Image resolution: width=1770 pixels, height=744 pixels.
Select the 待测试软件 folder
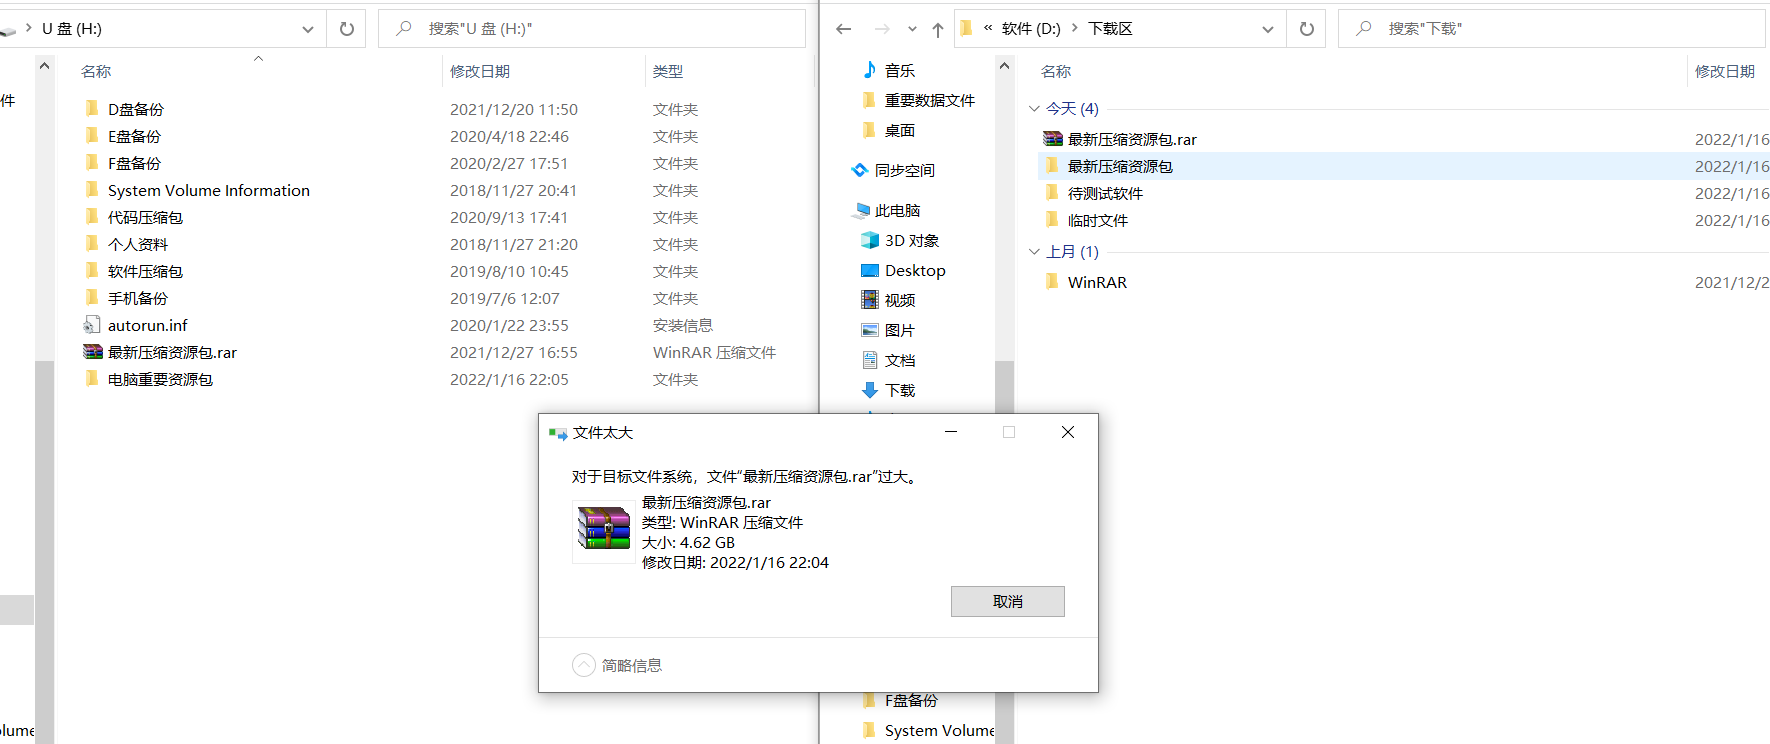(x=1105, y=193)
